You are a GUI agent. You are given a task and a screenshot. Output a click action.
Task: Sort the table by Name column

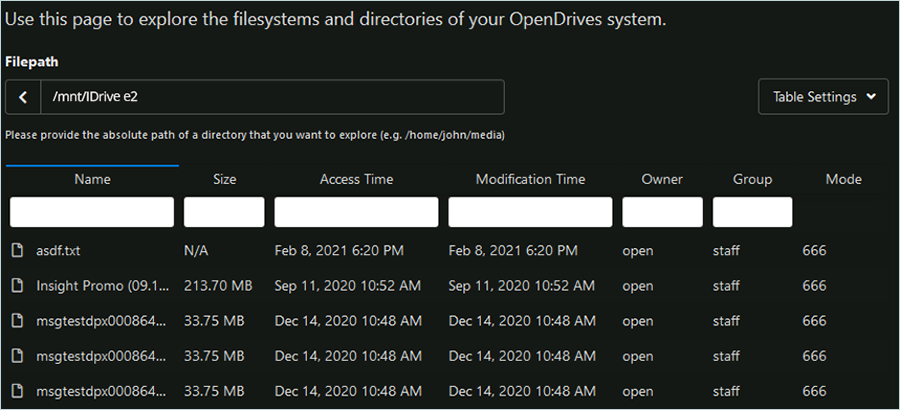92,180
